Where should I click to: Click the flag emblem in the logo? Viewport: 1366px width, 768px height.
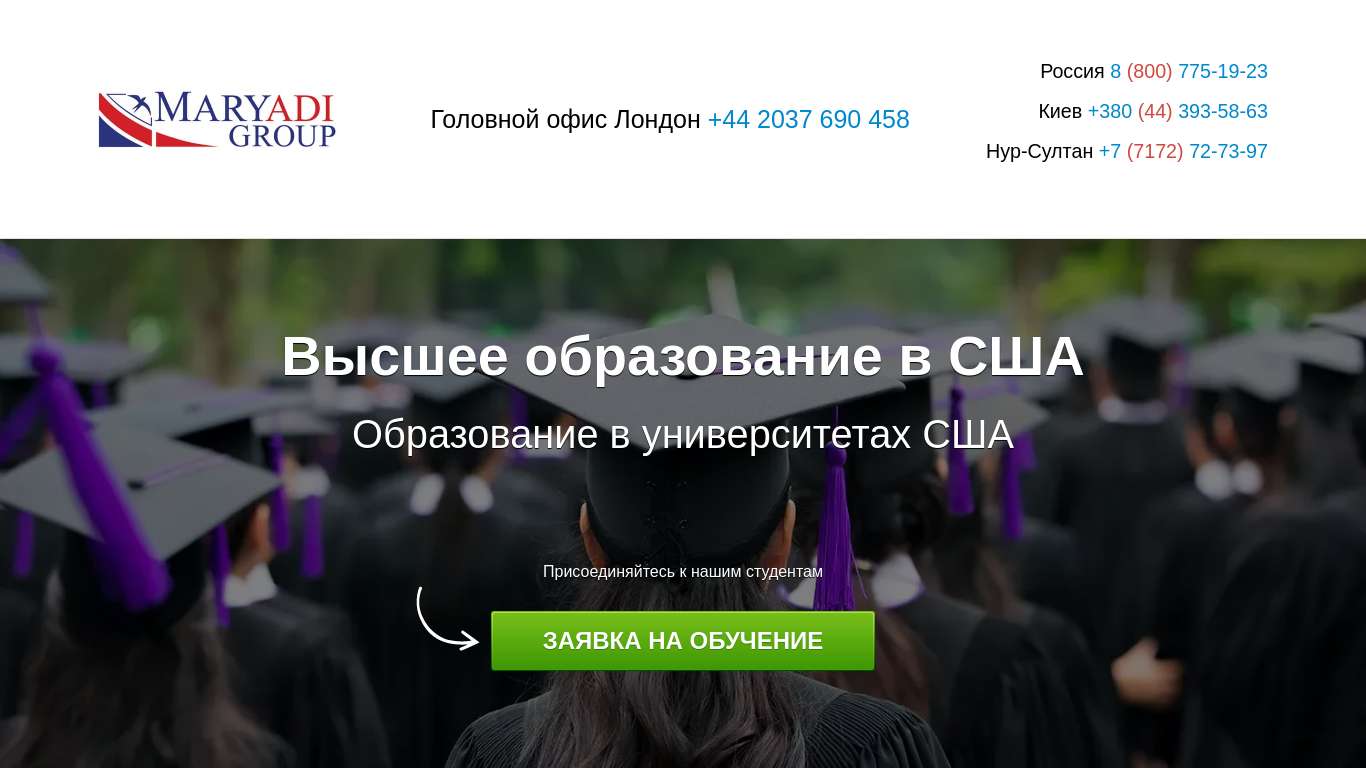[126, 120]
